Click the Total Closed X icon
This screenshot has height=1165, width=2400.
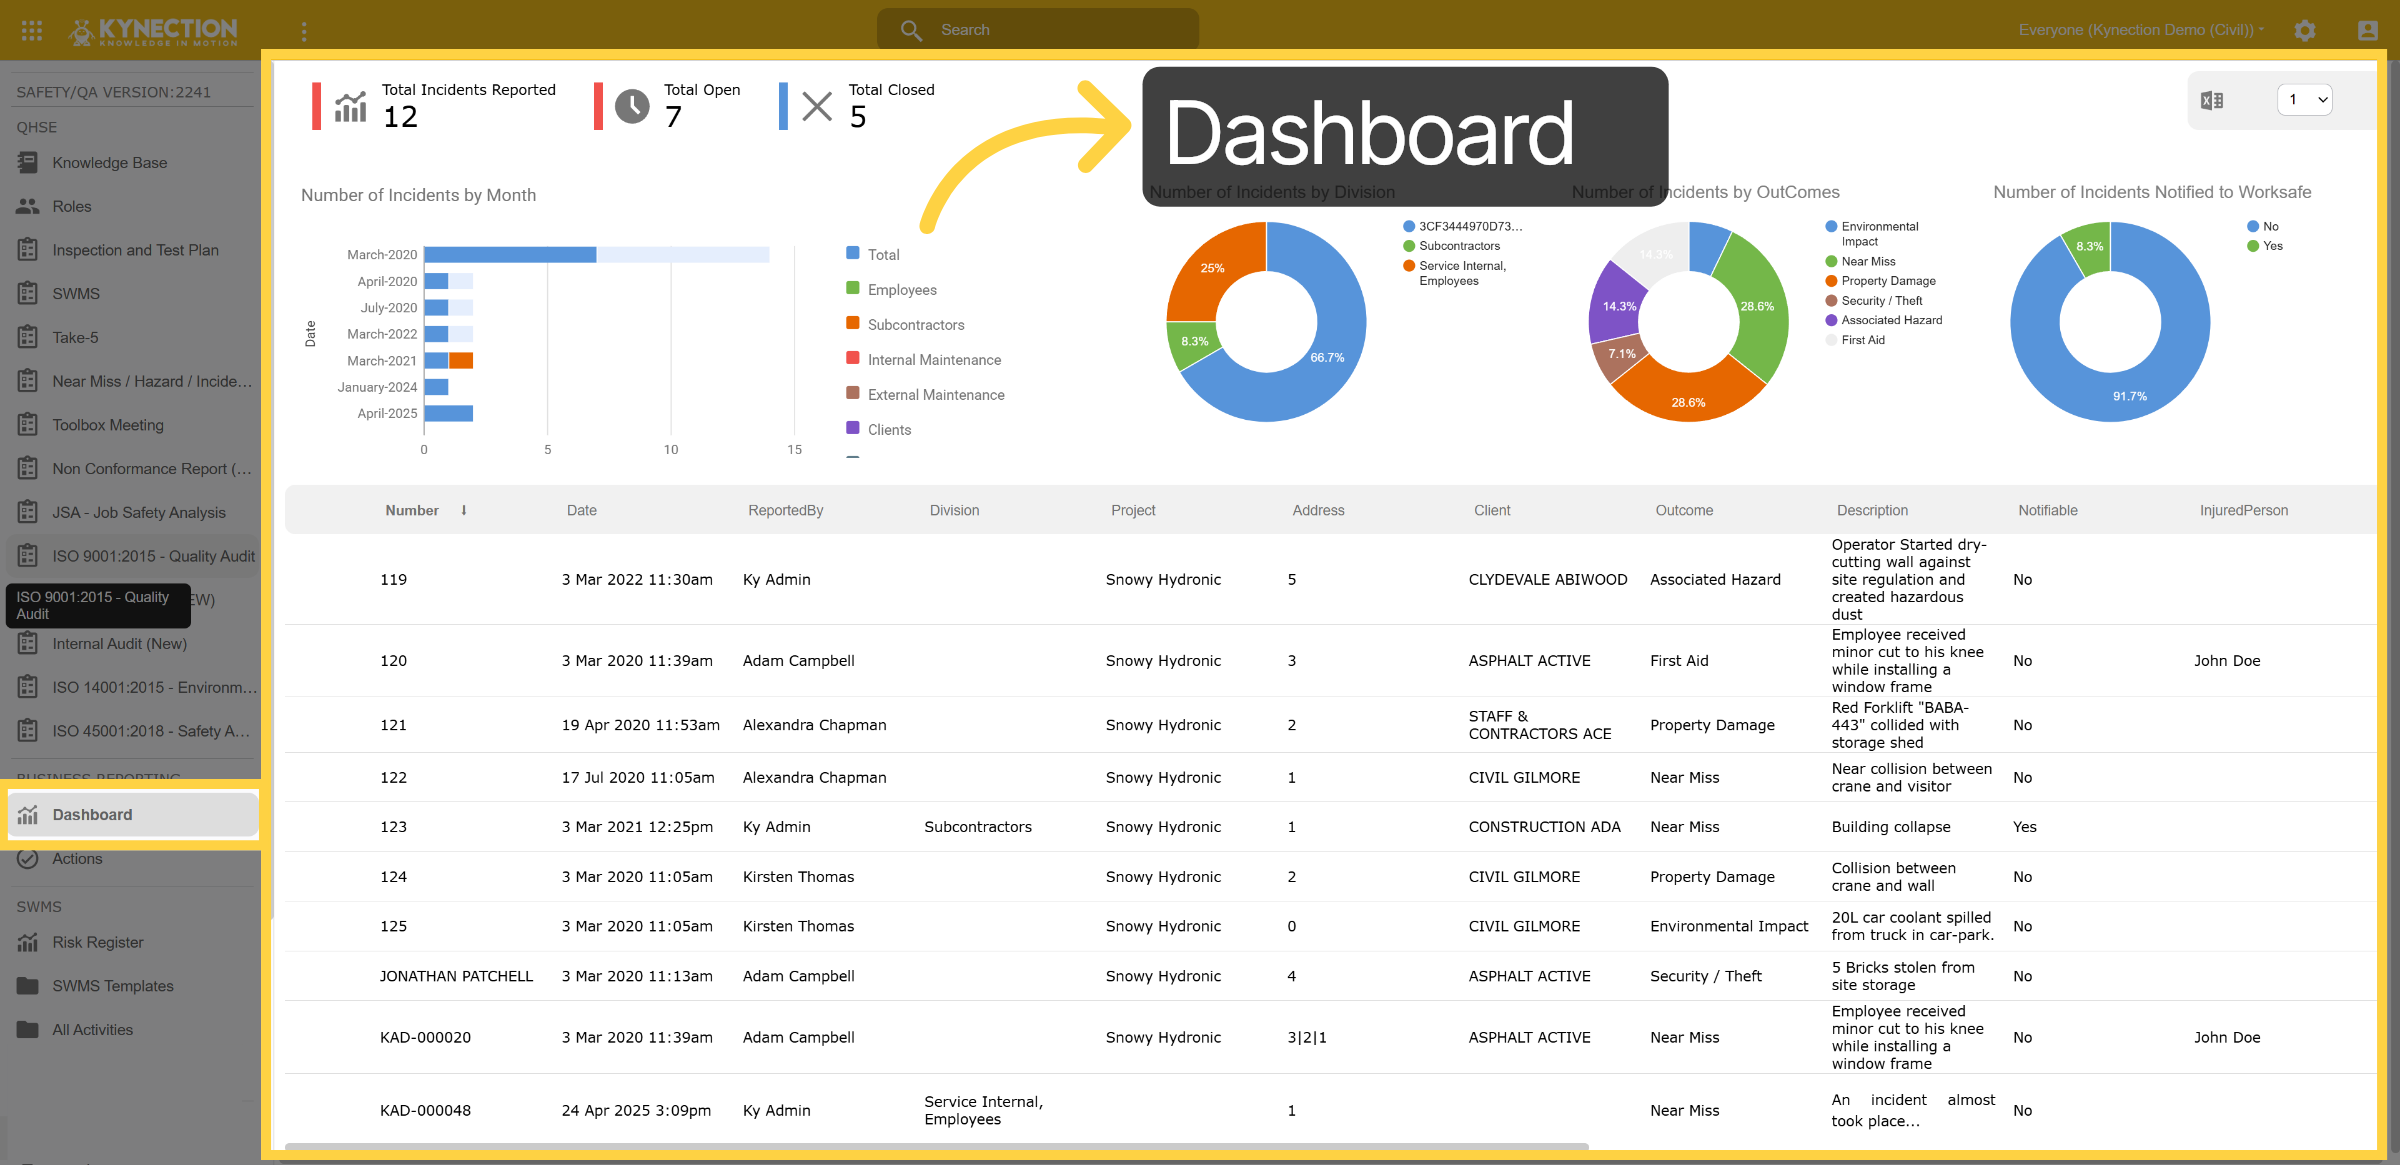click(817, 106)
